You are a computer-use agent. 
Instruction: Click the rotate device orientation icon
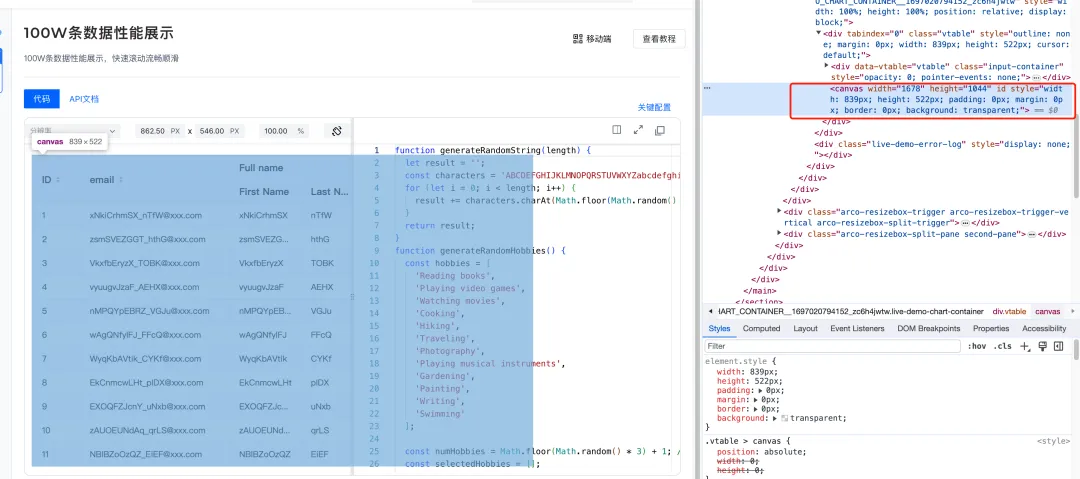point(337,131)
